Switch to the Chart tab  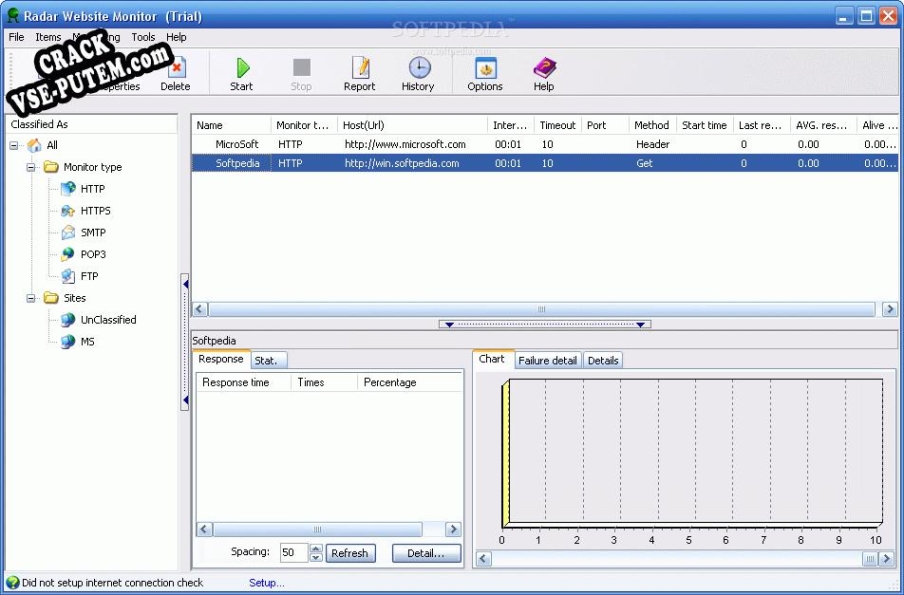(x=492, y=359)
